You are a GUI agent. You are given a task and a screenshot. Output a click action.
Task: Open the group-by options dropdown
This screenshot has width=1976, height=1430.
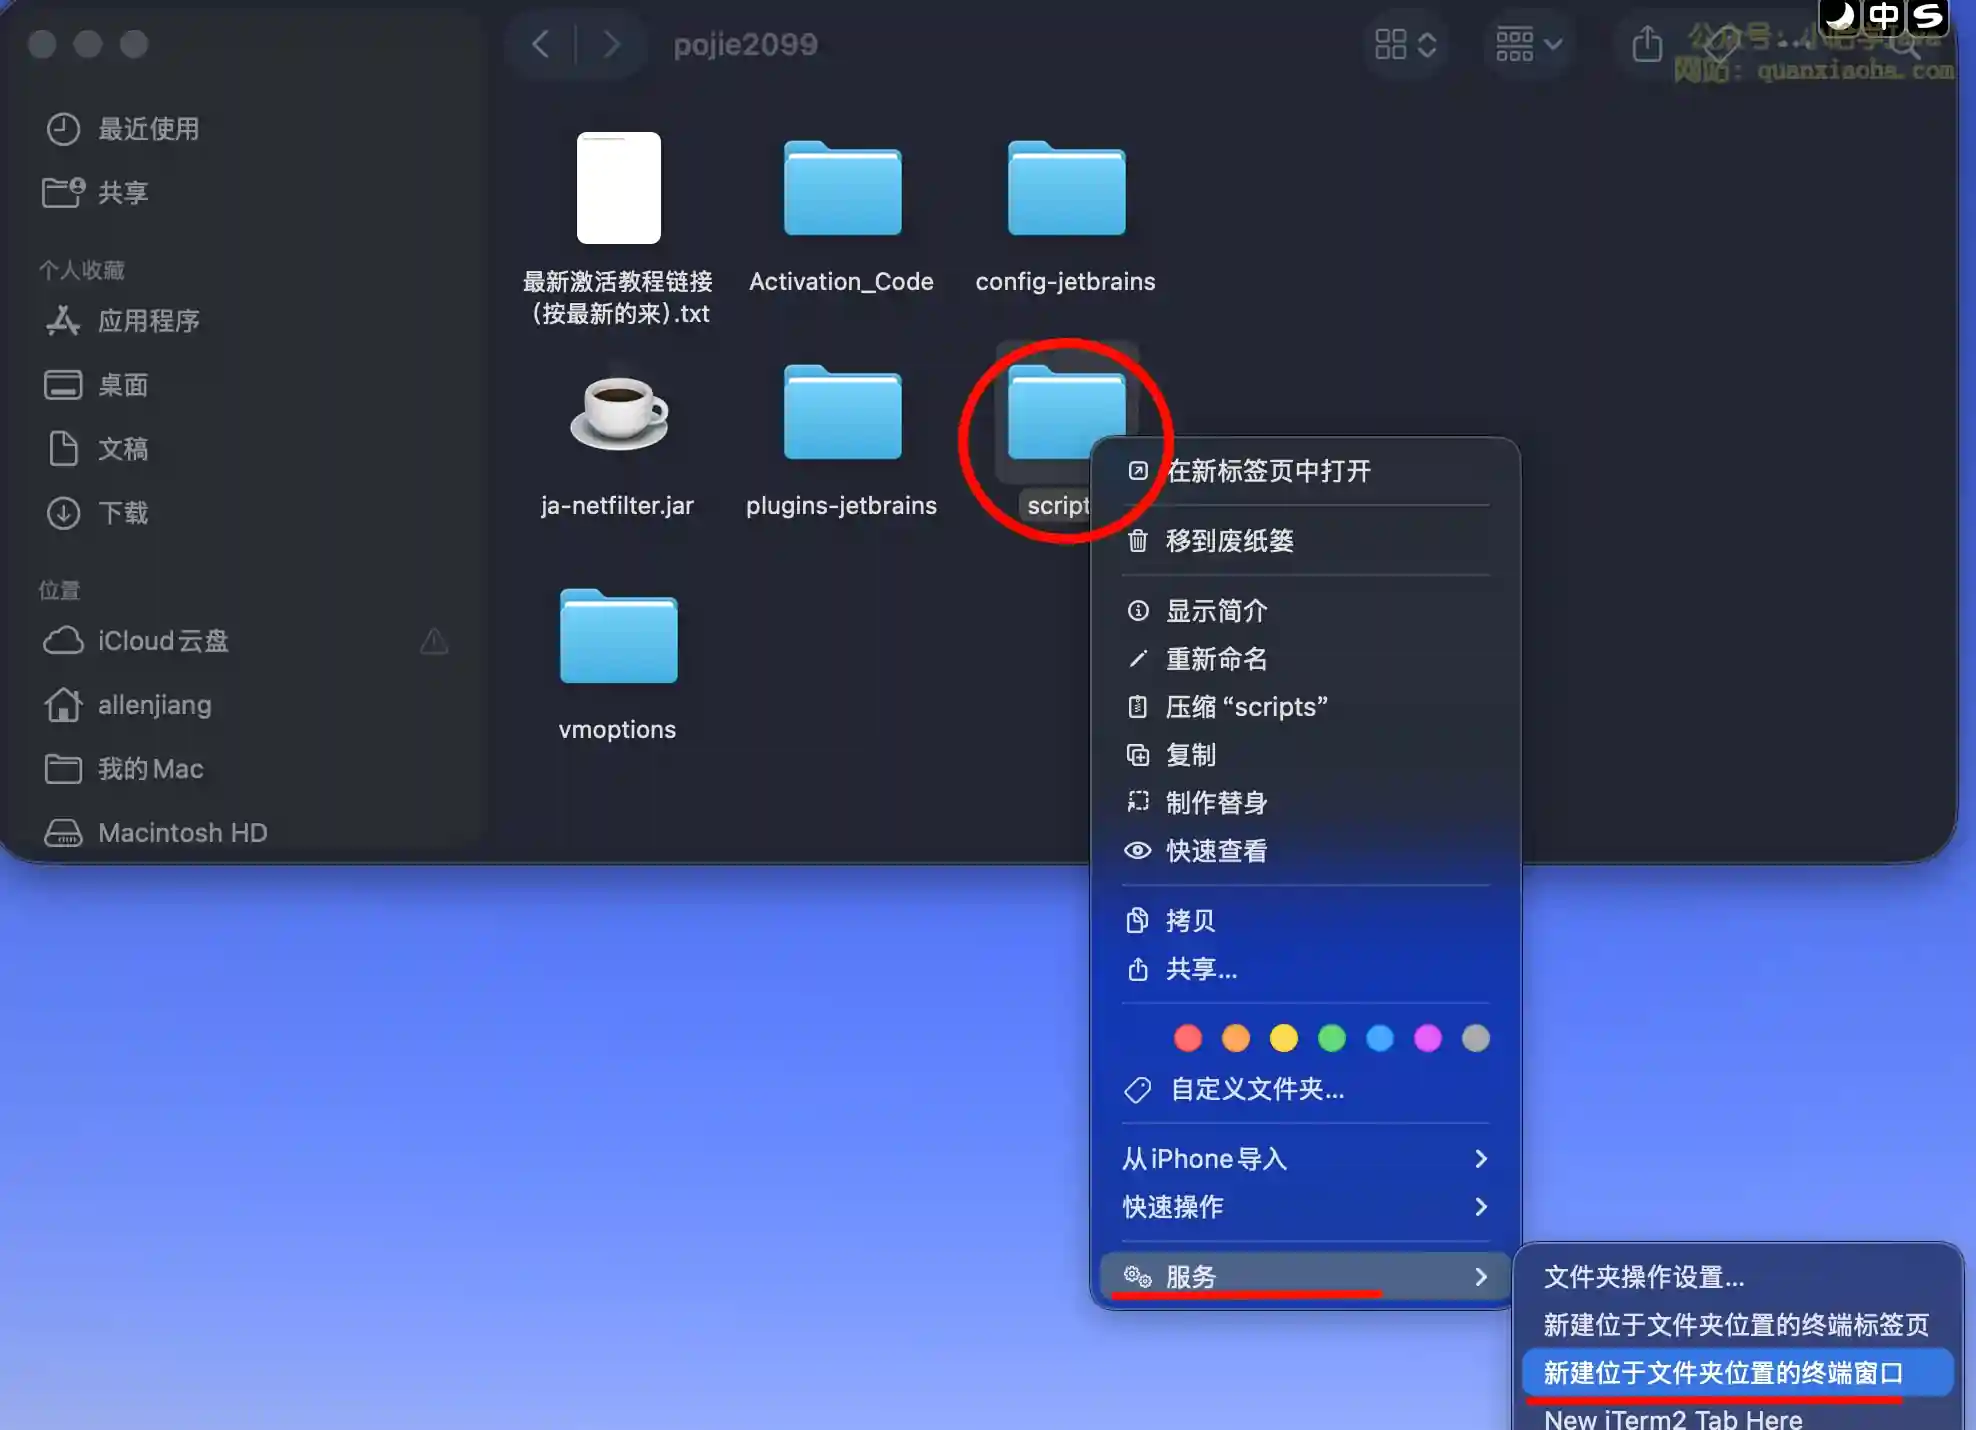1528,44
